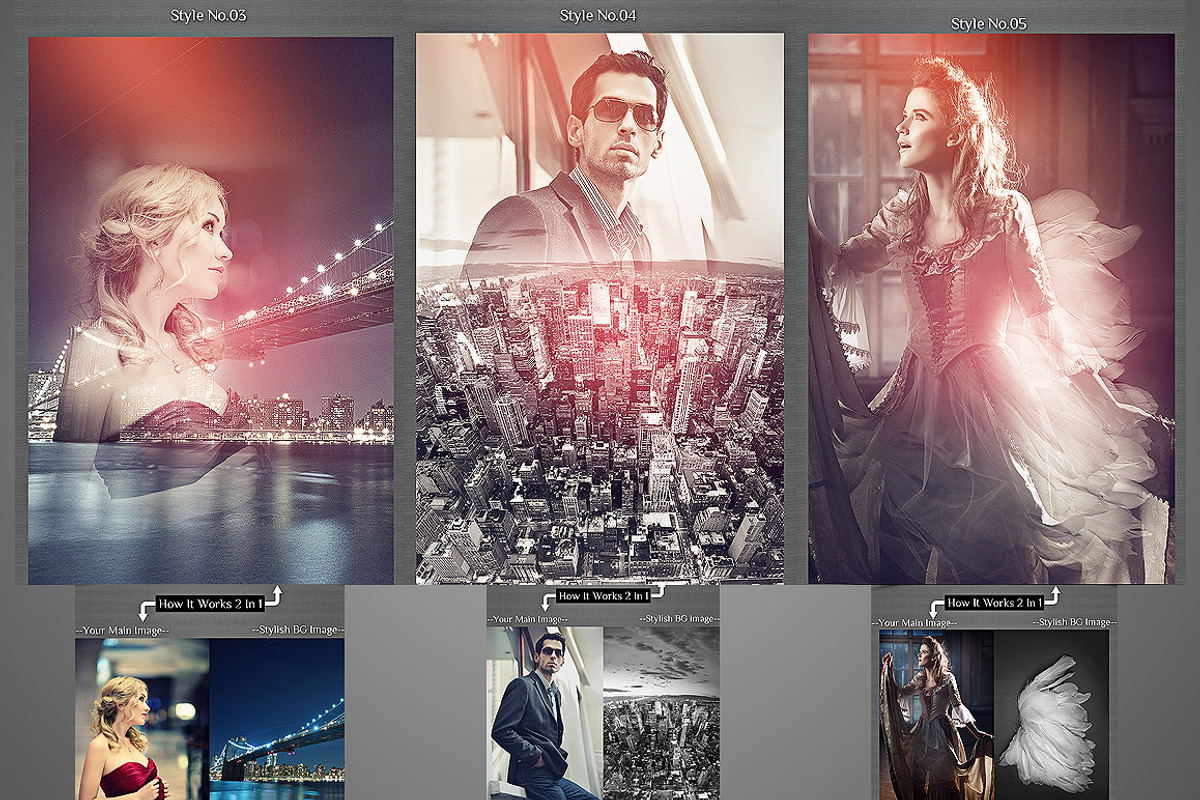Screen dimensions: 1200x800
Task: Select the night bridge background photo
Action: pyautogui.click(x=278, y=719)
